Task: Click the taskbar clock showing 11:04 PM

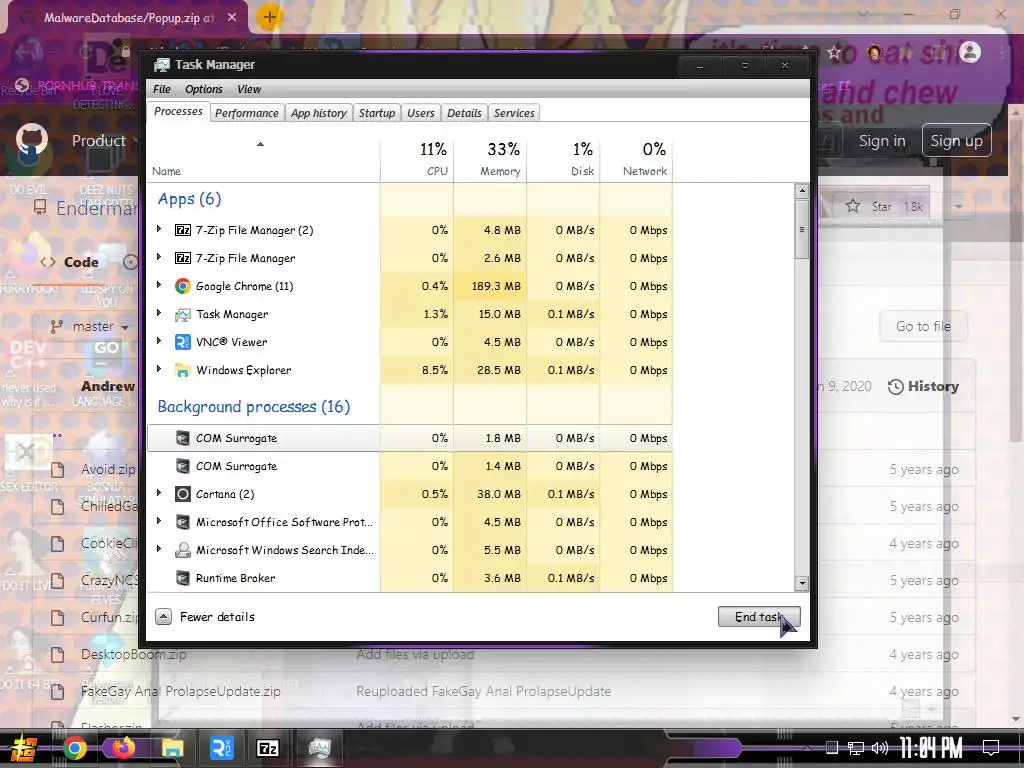Action: [x=931, y=748]
